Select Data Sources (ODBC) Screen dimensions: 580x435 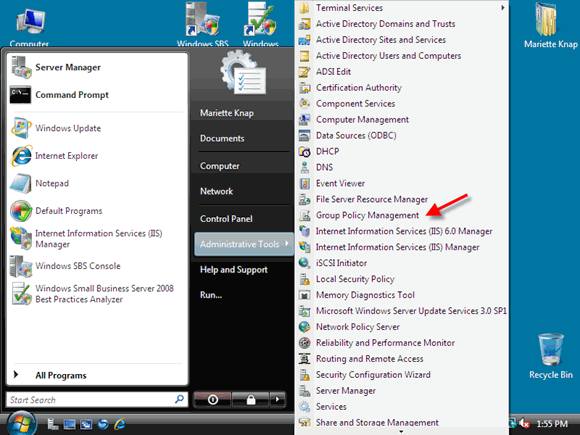pyautogui.click(x=356, y=136)
